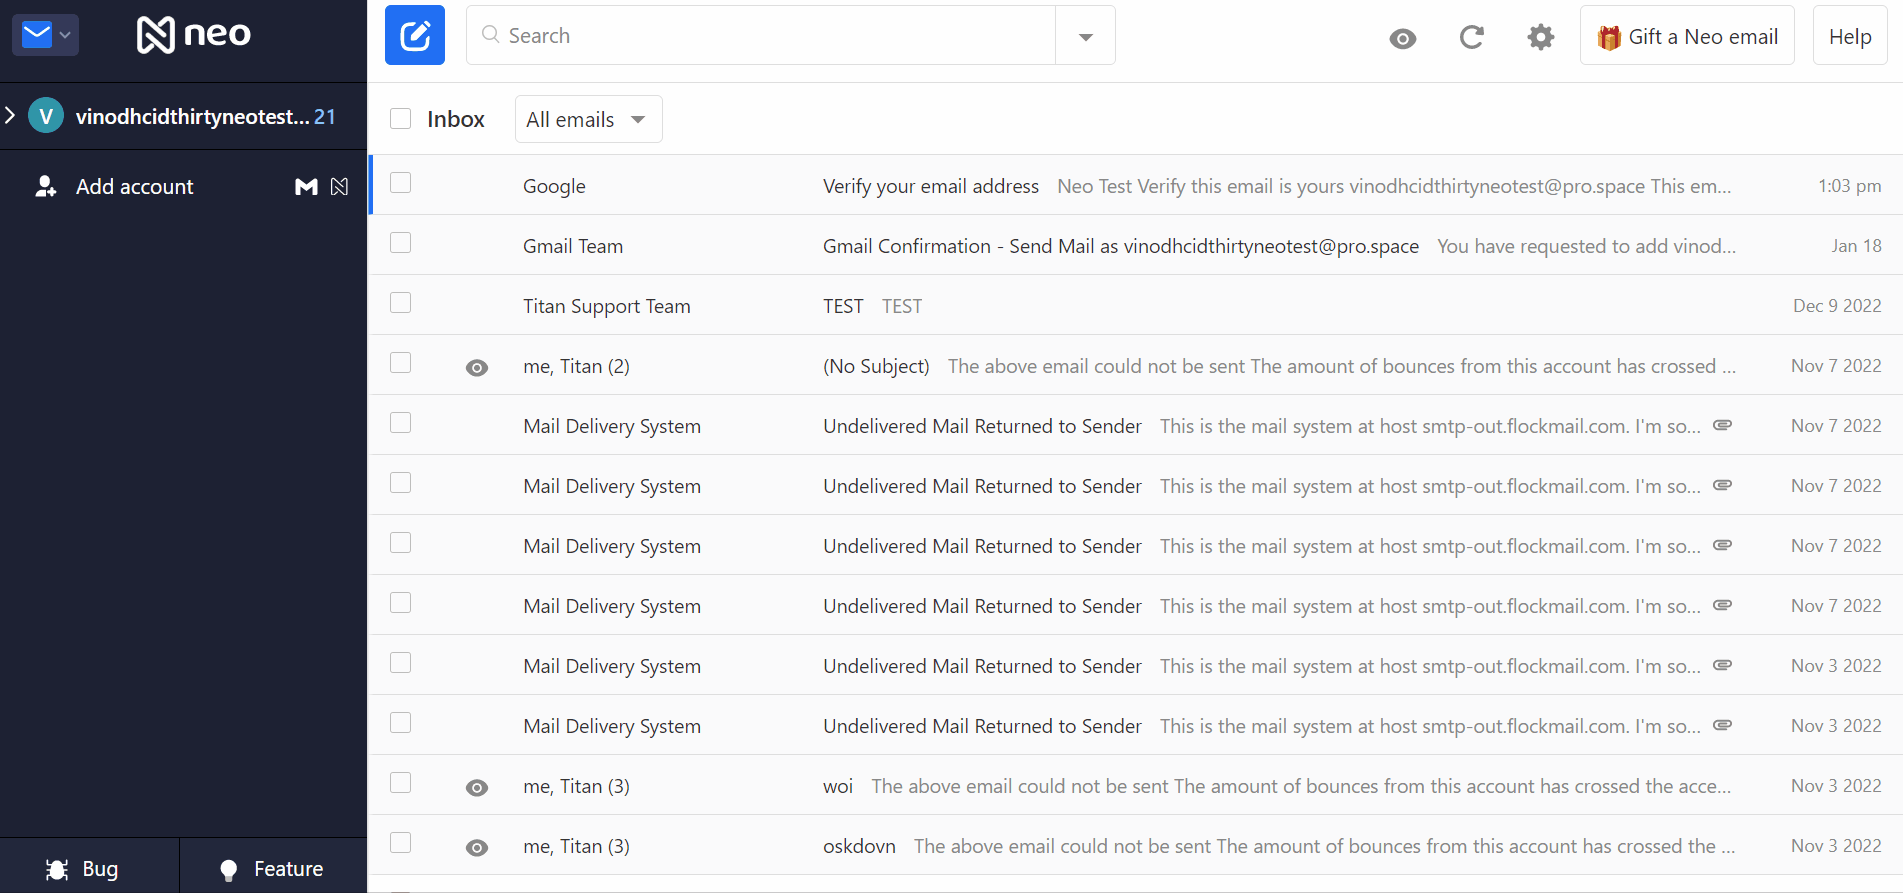1903x893 pixels.
Task: Expand the vinodhcidthirtyneotest account chevron
Action: click(x=10, y=116)
